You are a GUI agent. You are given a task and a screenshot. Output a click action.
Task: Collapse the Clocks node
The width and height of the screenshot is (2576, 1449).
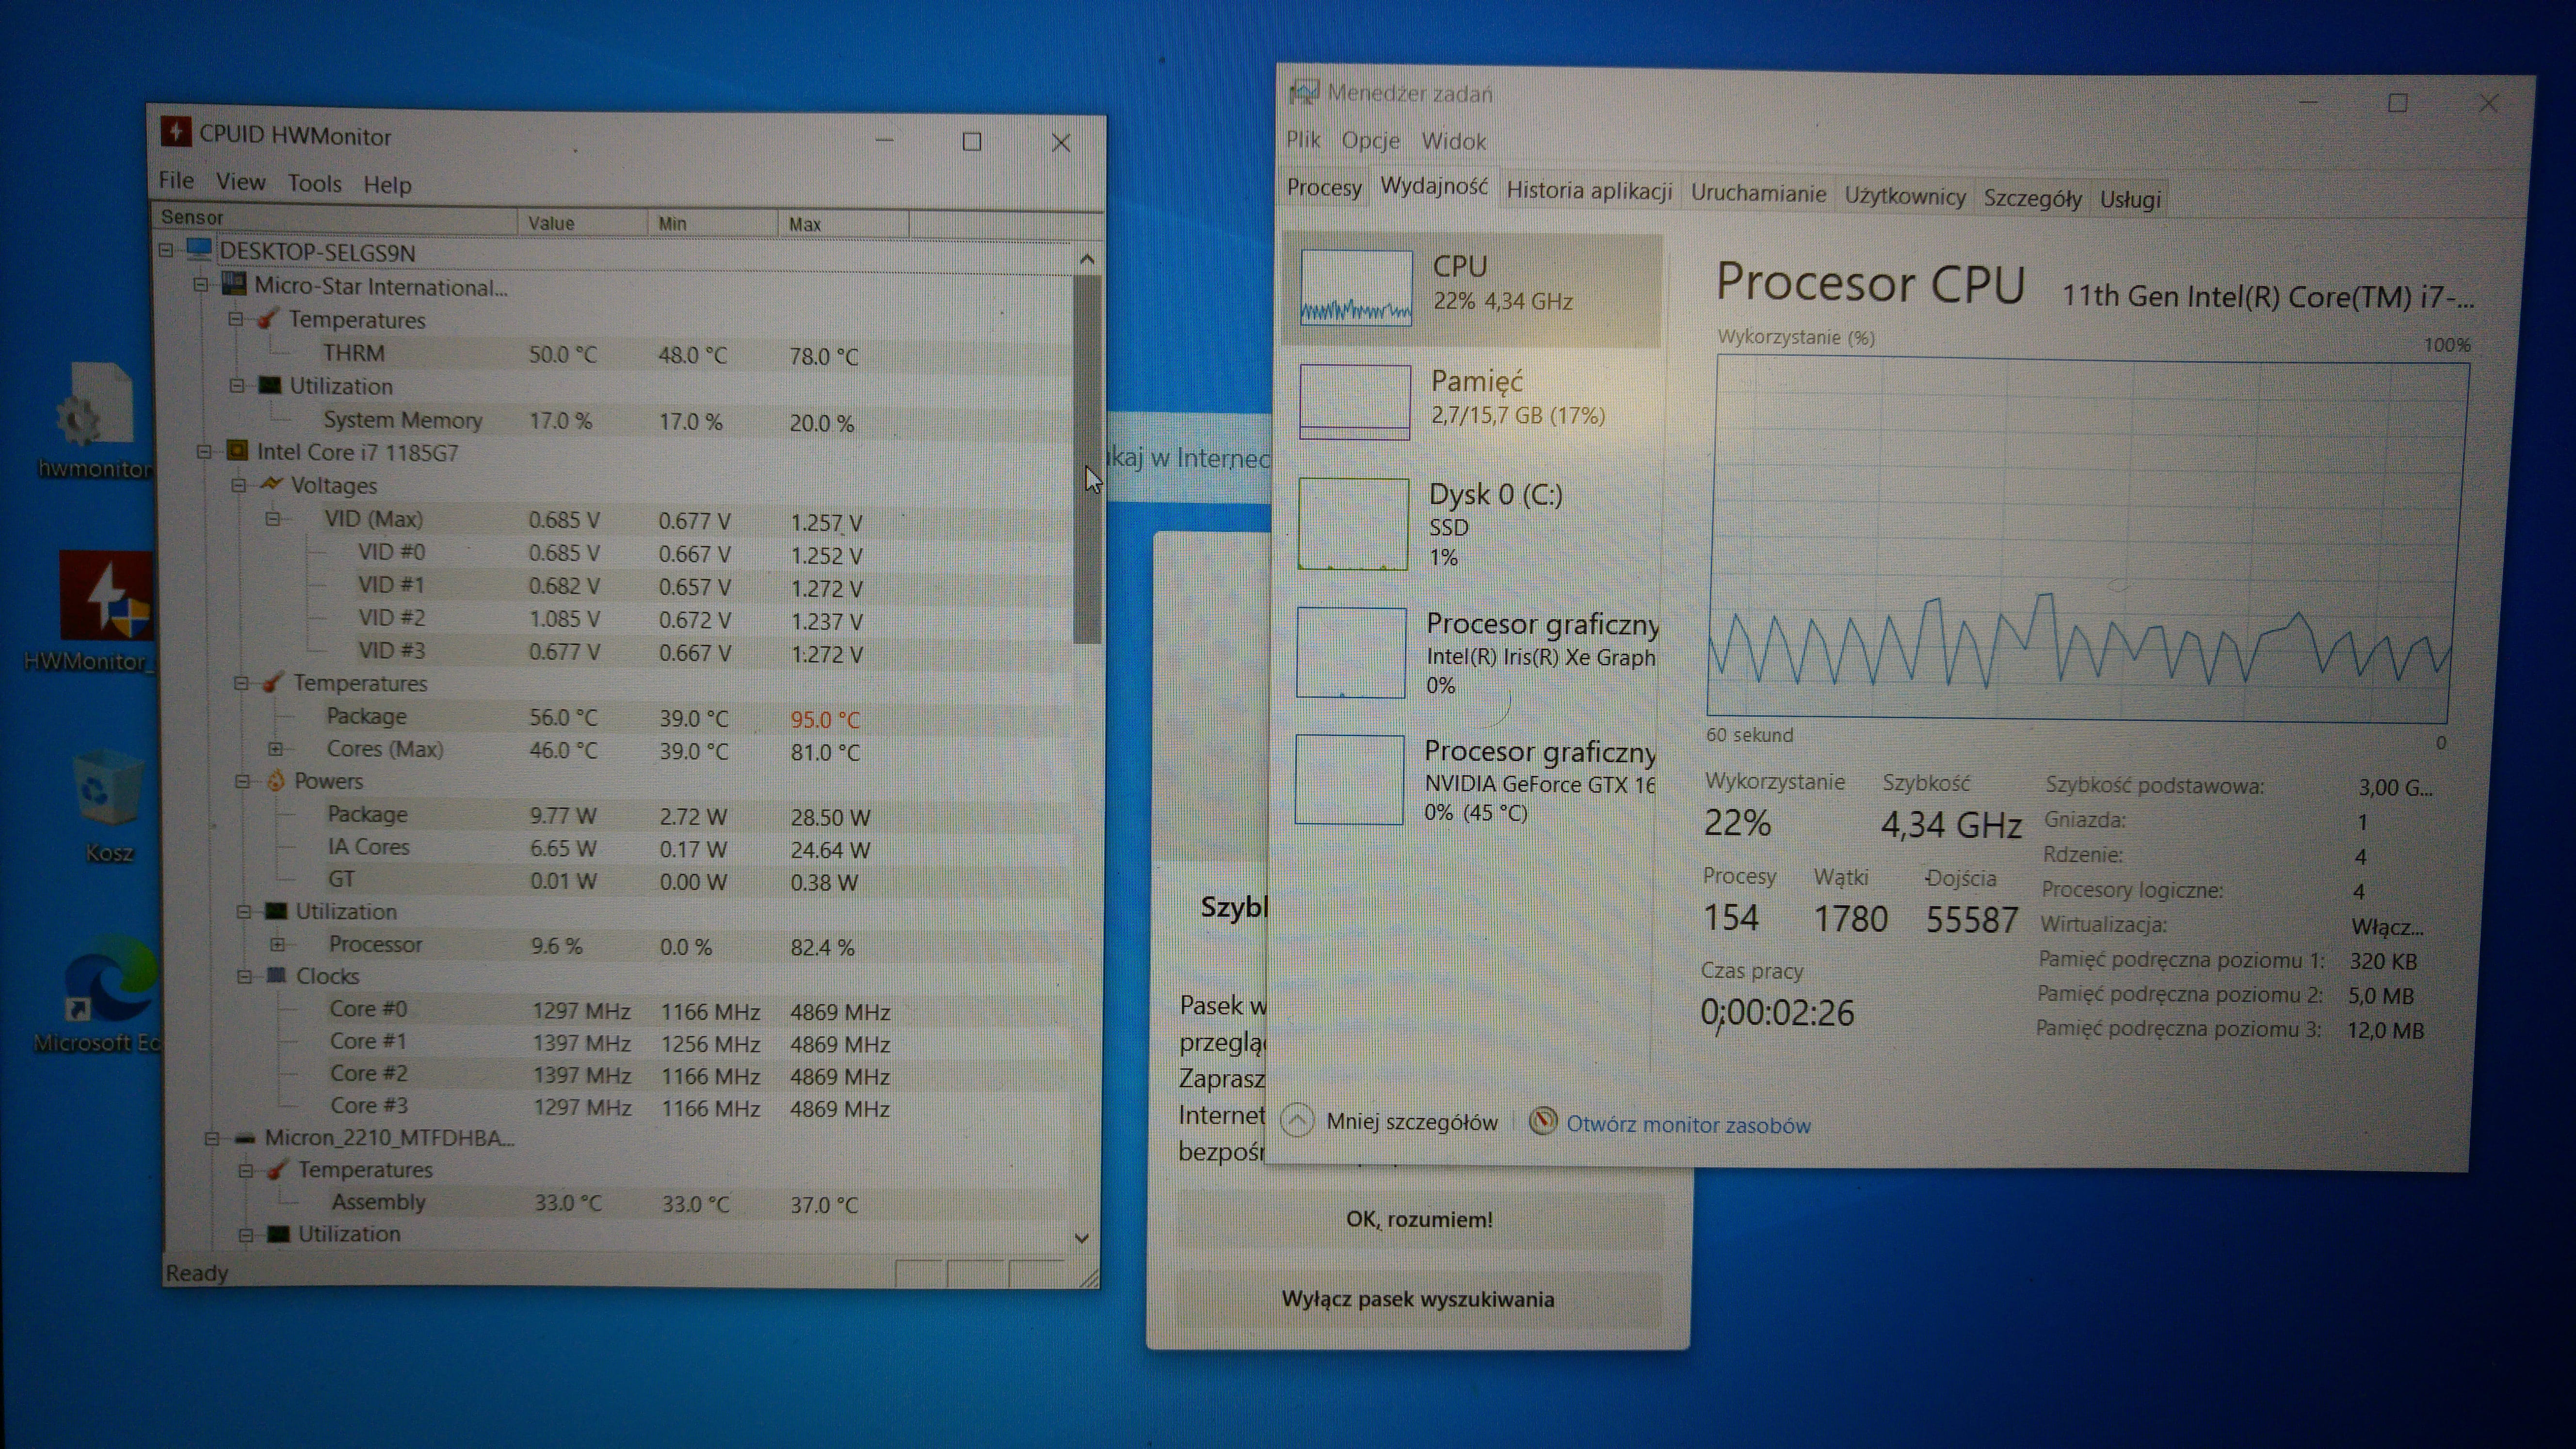[244, 976]
